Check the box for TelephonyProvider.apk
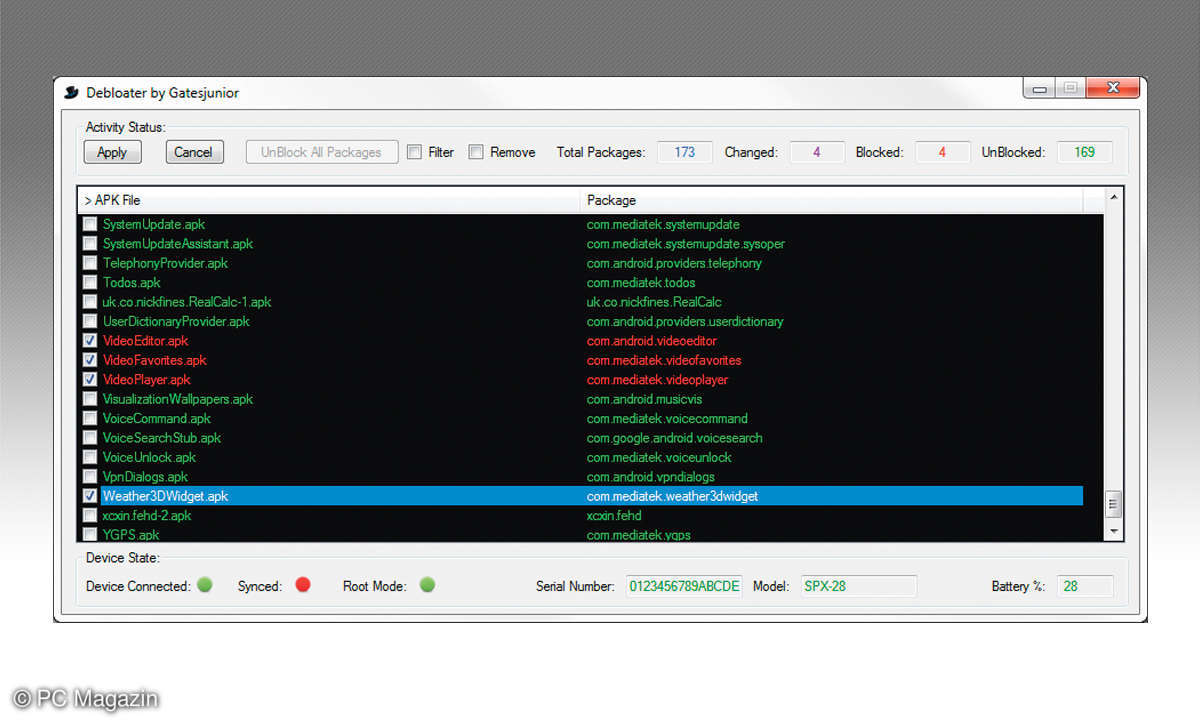Screen dimensions: 1200x720 tap(90, 263)
